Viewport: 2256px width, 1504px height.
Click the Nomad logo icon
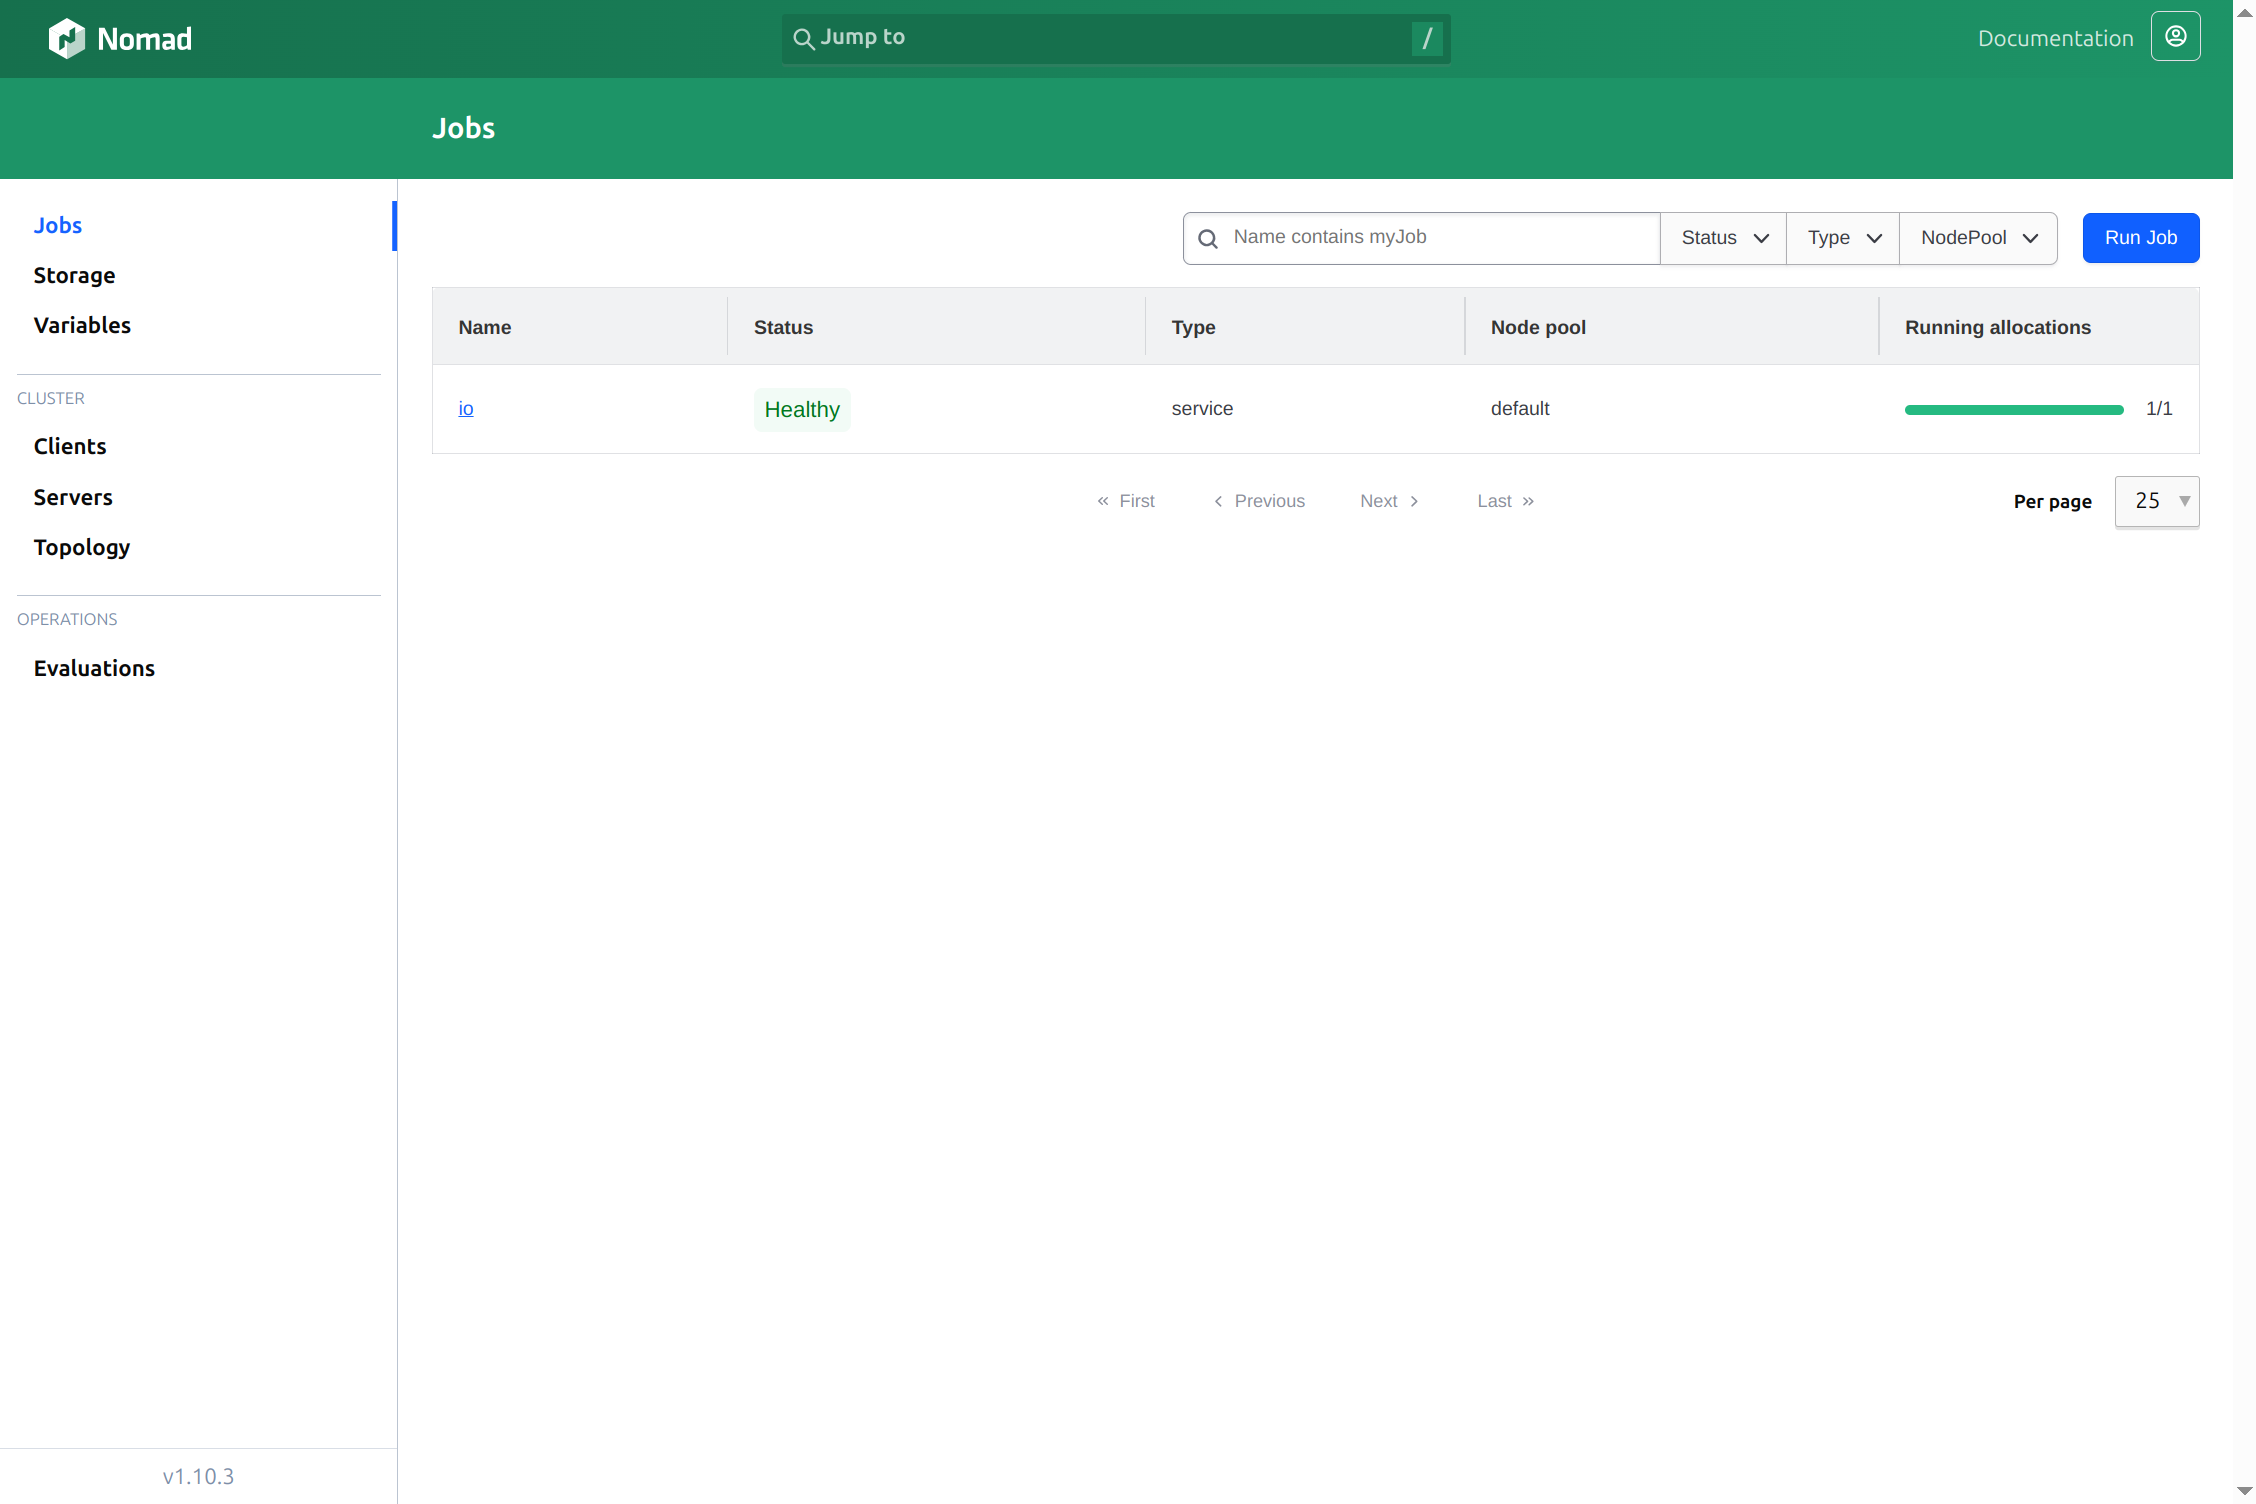point(67,39)
